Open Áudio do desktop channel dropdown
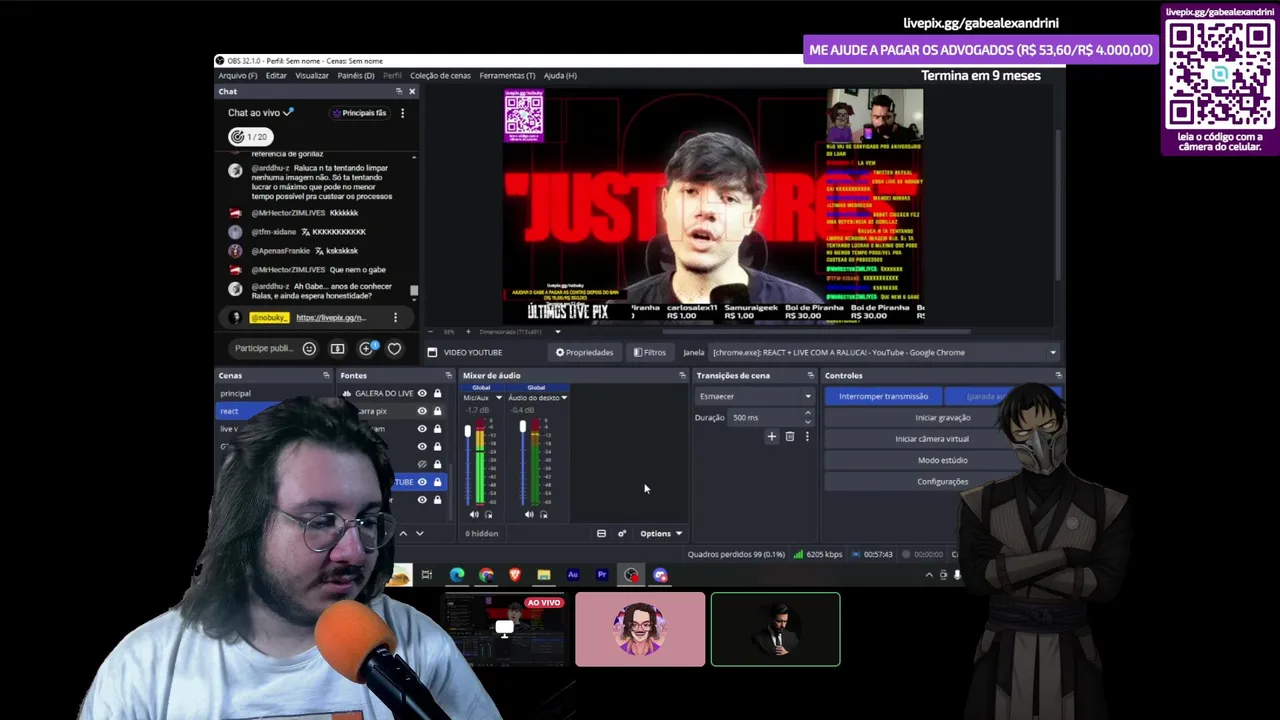The image size is (1280, 720). point(564,398)
